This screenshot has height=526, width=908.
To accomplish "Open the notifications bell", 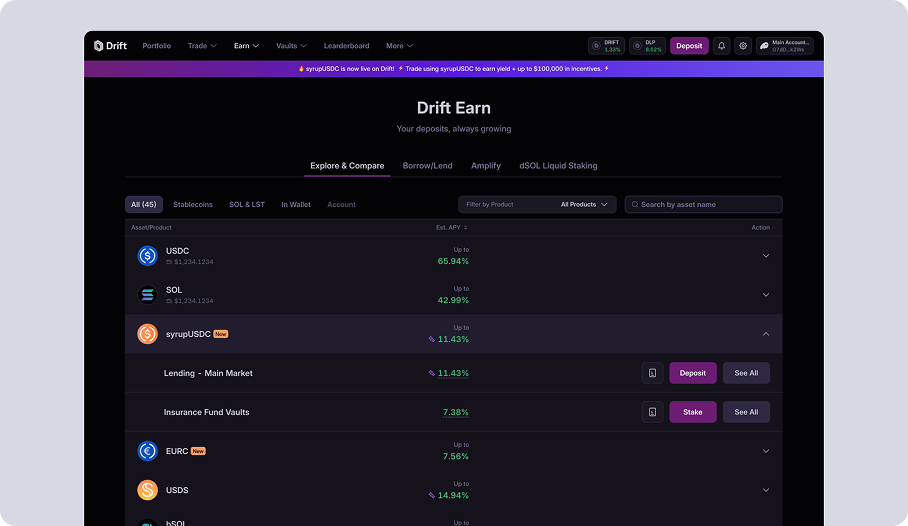I will tap(722, 46).
